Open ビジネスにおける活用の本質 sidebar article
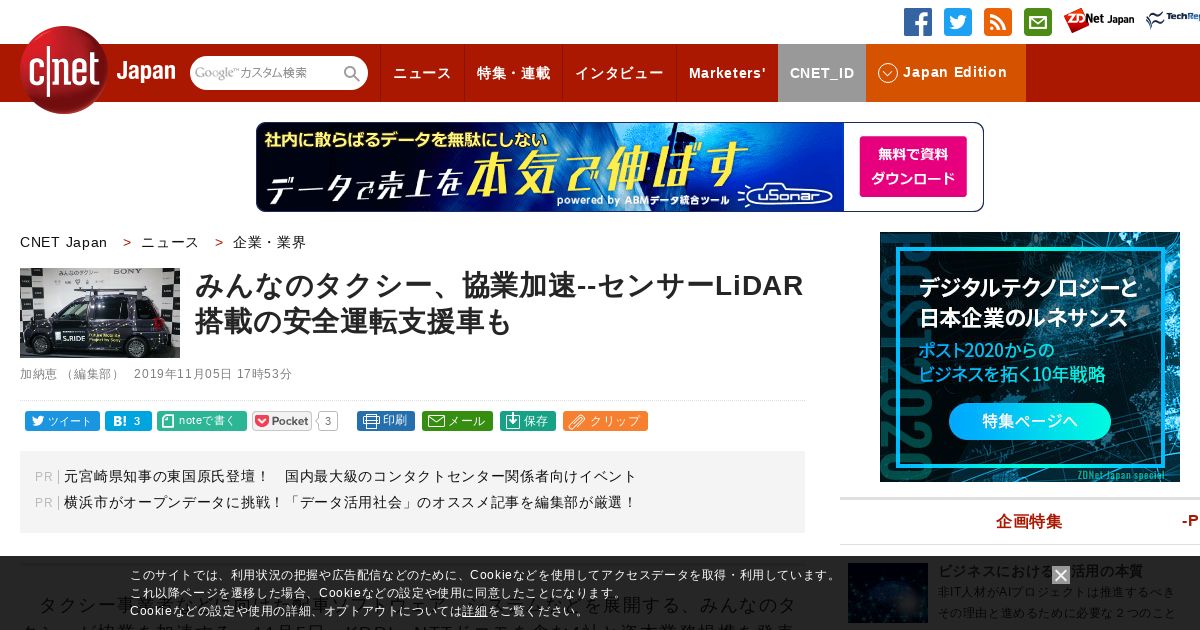Viewport: 1200px width, 630px height. pyautogui.click(x=1040, y=571)
